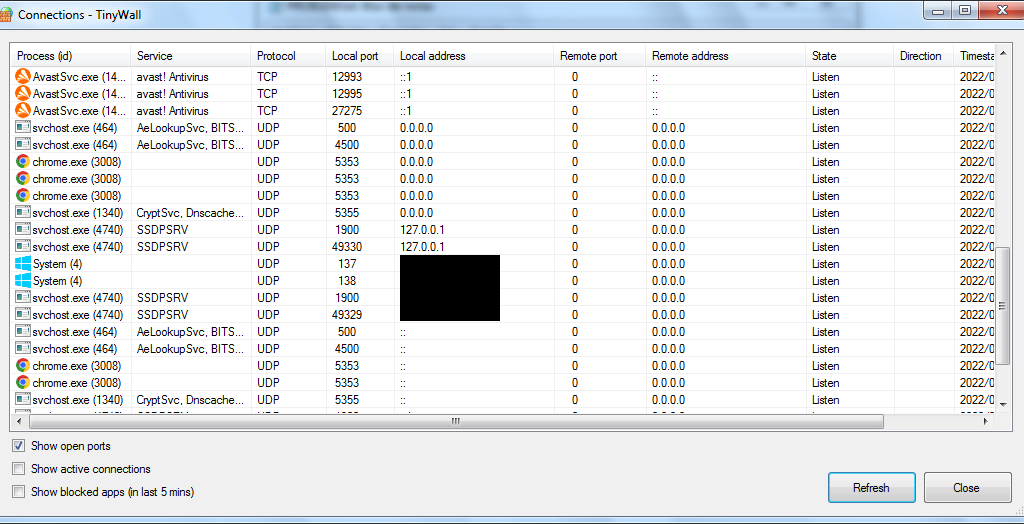Sort by the State column header
This screenshot has width=1024, height=524.
tap(850, 56)
